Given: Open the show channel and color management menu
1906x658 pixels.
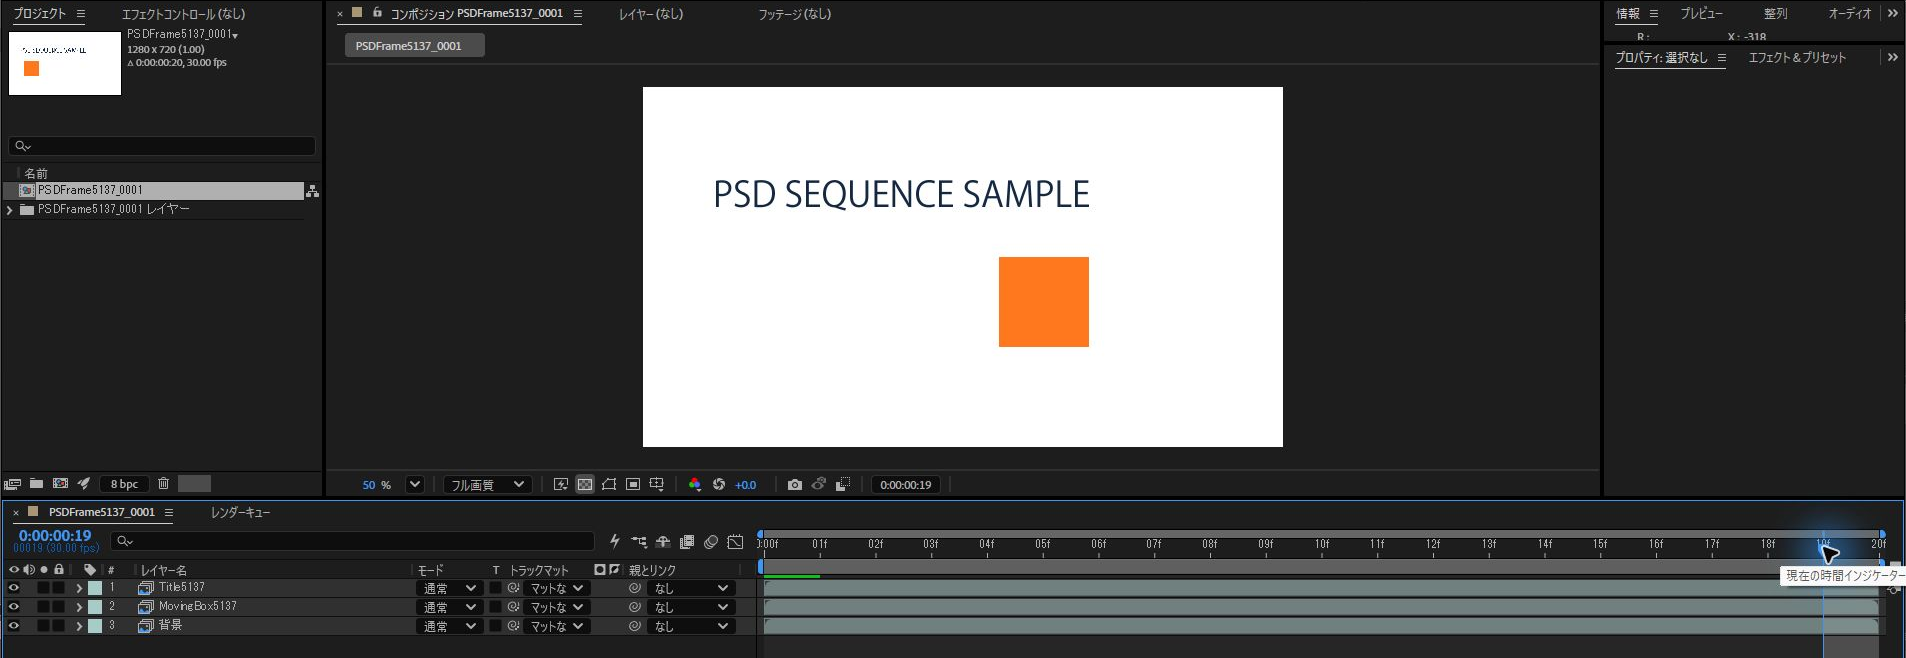Looking at the screenshot, I should [695, 485].
